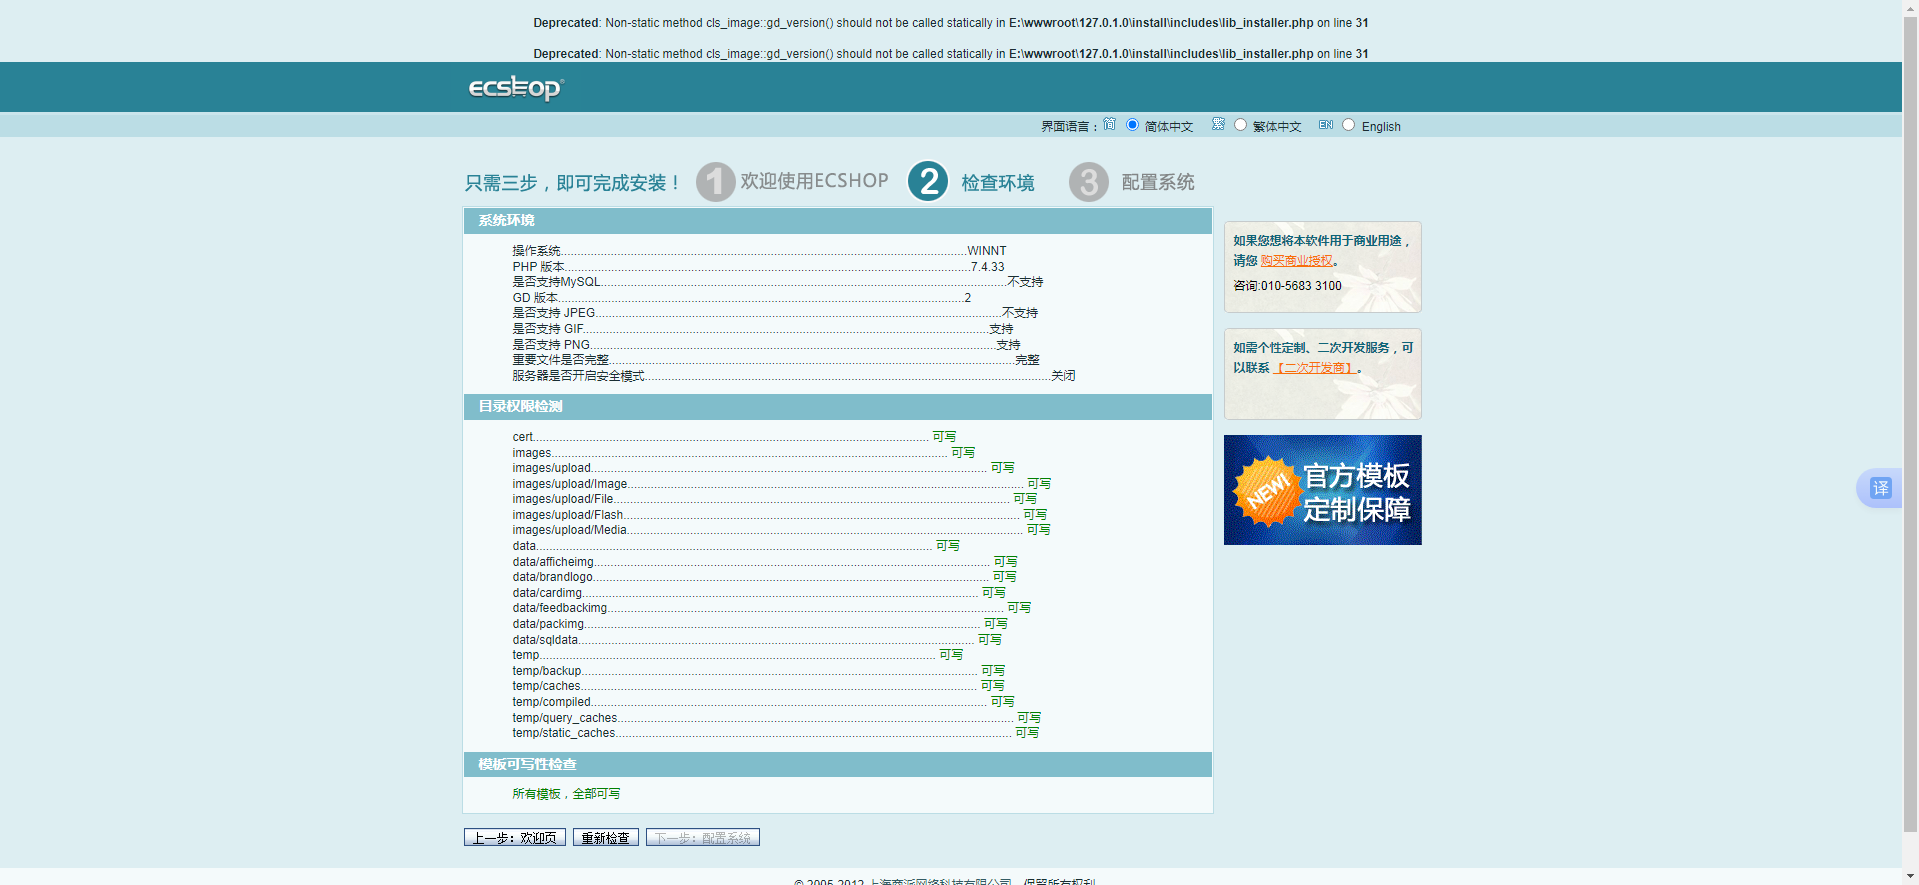1919x885 pixels.
Task: Click the PHP 版本 7.4.33 value
Action: (x=987, y=267)
